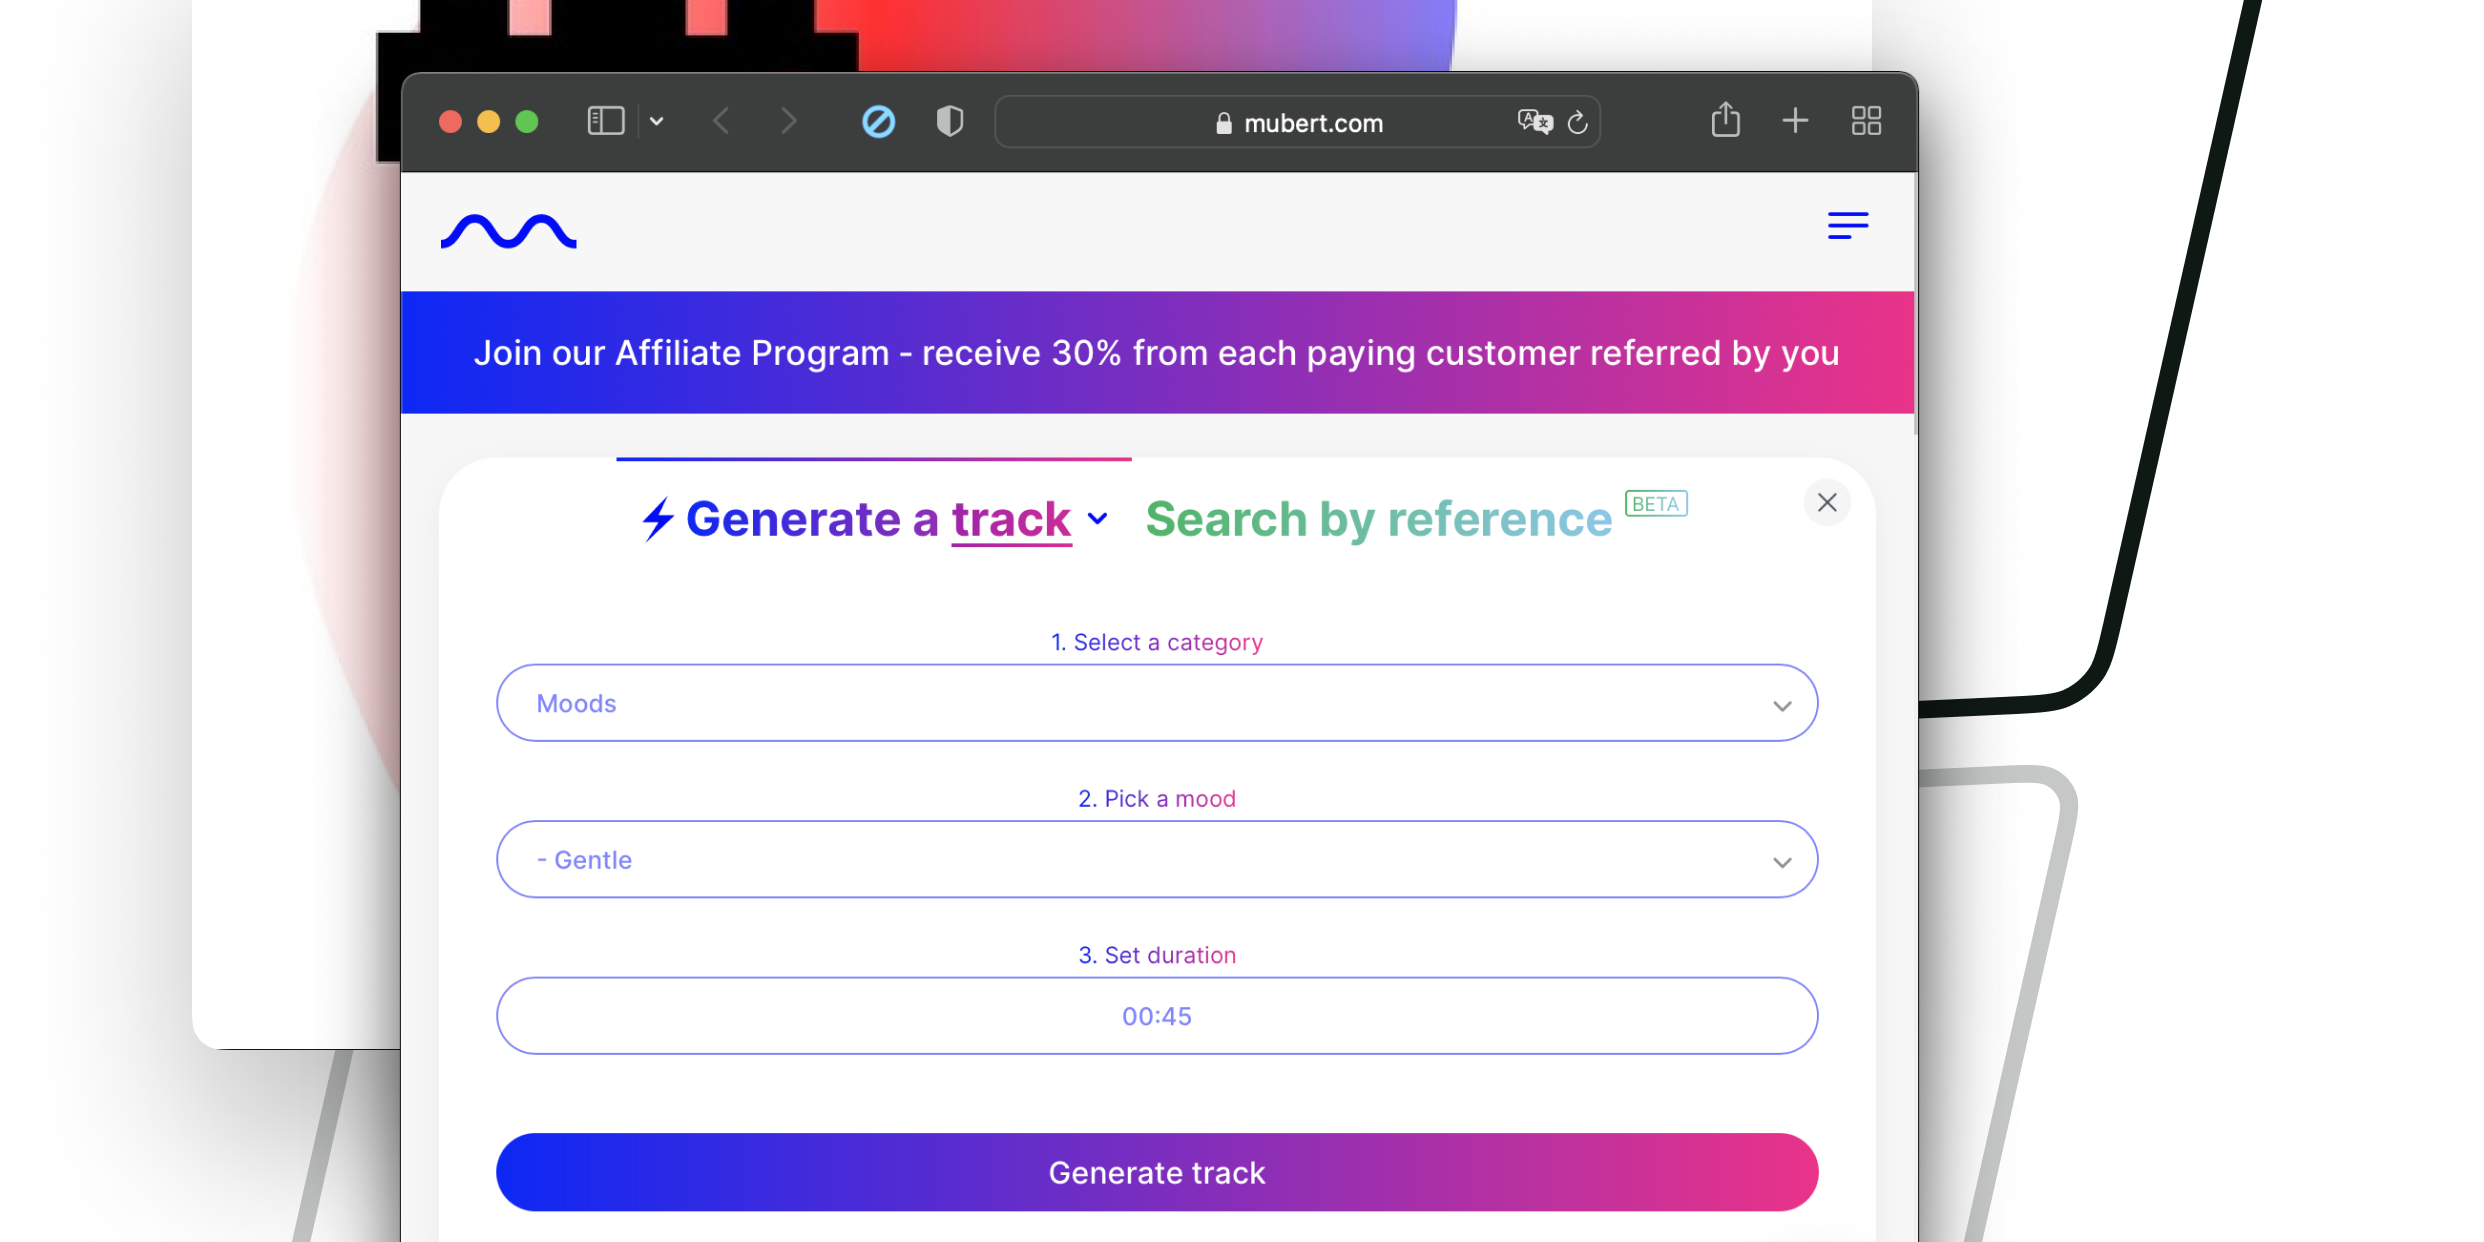Viewport: 2484px width, 1242px height.
Task: Click the translate page icon
Action: pyautogui.click(x=1534, y=122)
